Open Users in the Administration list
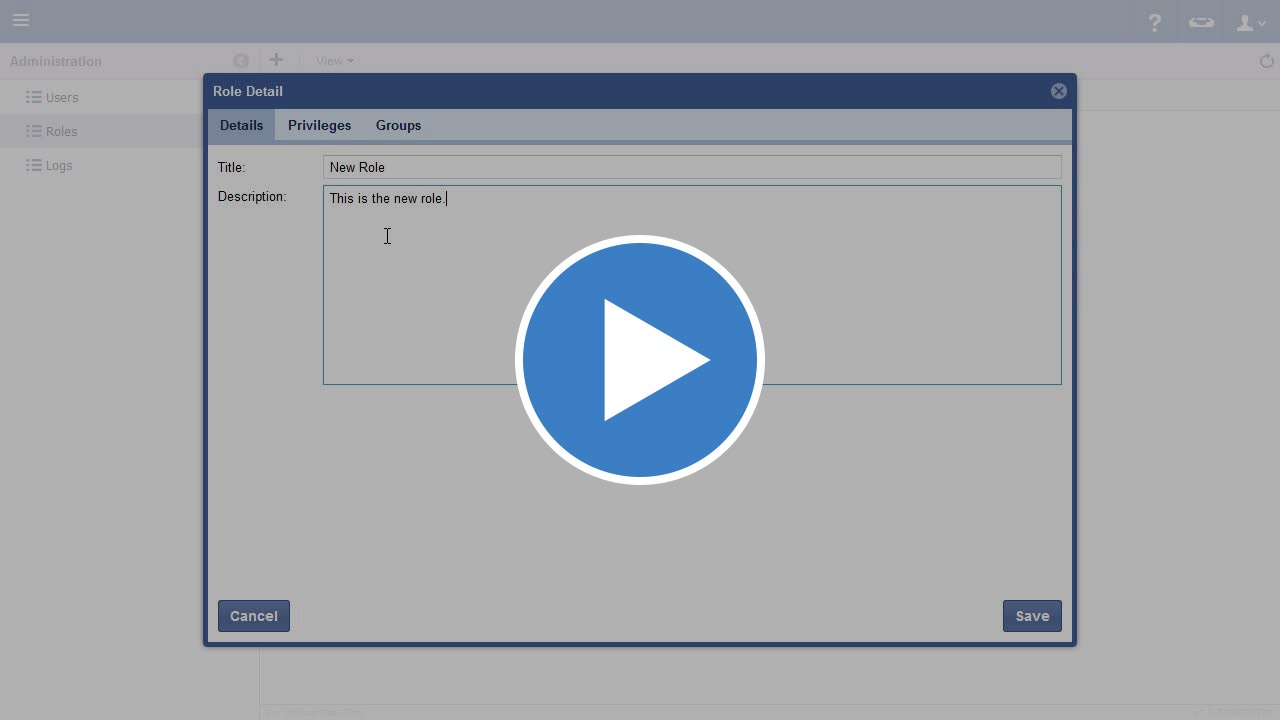 (x=61, y=98)
